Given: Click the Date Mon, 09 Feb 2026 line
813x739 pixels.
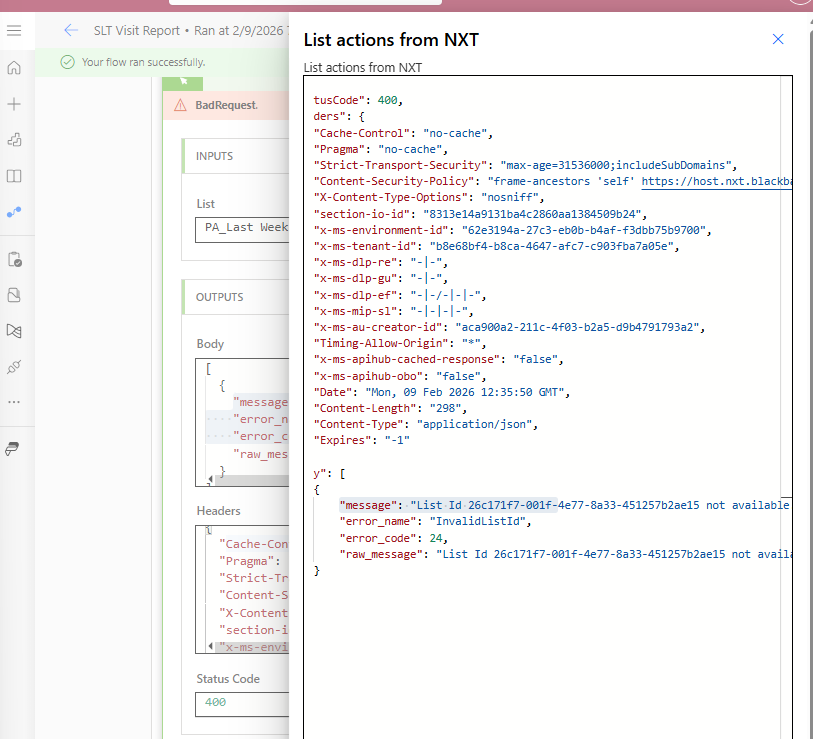Looking at the screenshot, I should [x=441, y=393].
